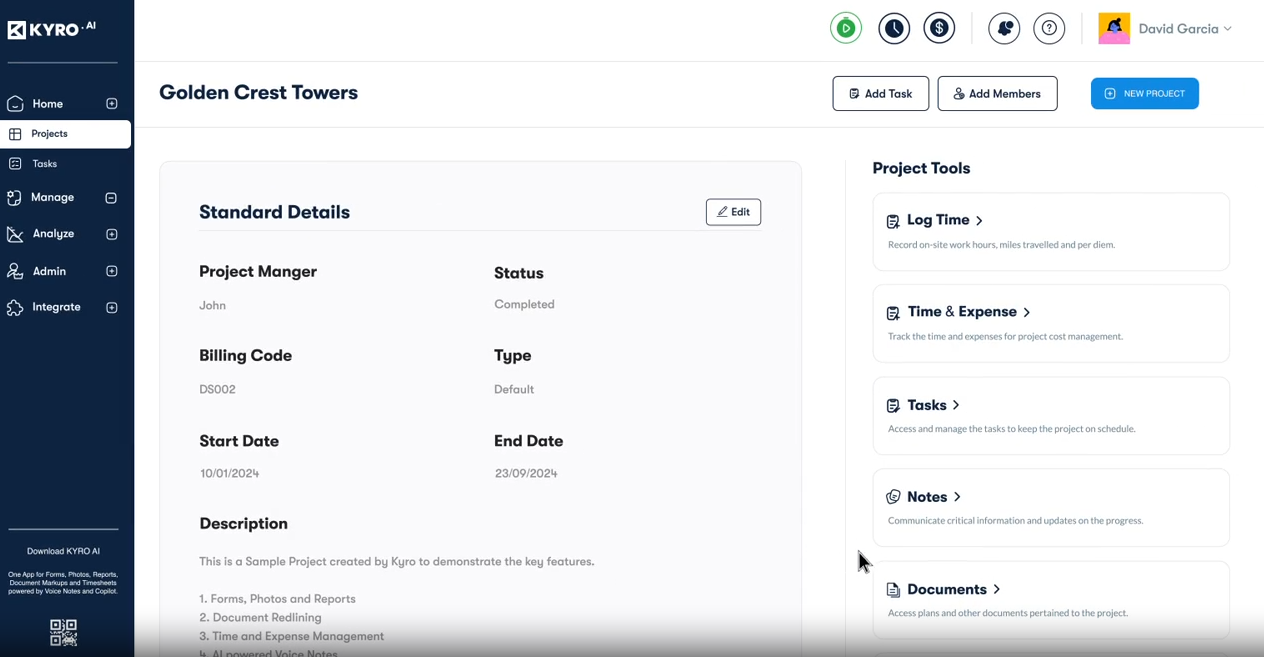Click the Add Task button
Viewport: 1264px width, 657px height.
click(881, 94)
